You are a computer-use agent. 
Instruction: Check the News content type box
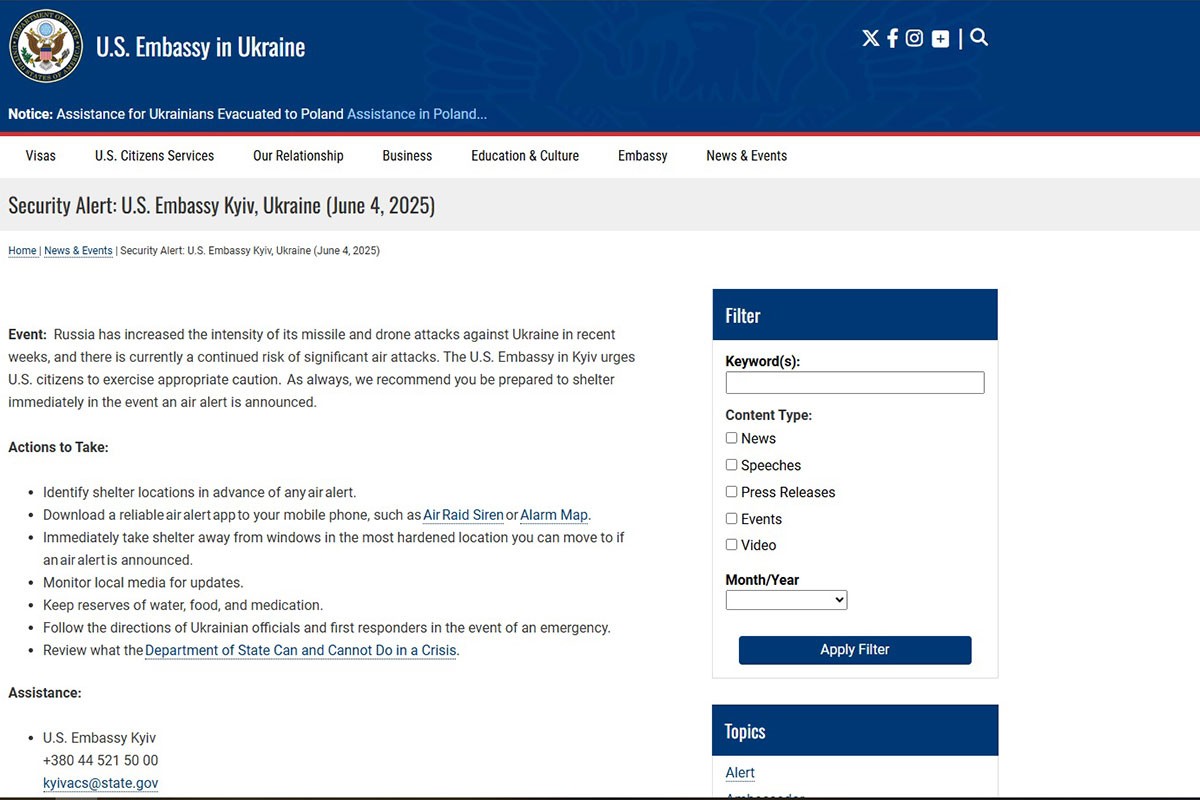click(731, 438)
